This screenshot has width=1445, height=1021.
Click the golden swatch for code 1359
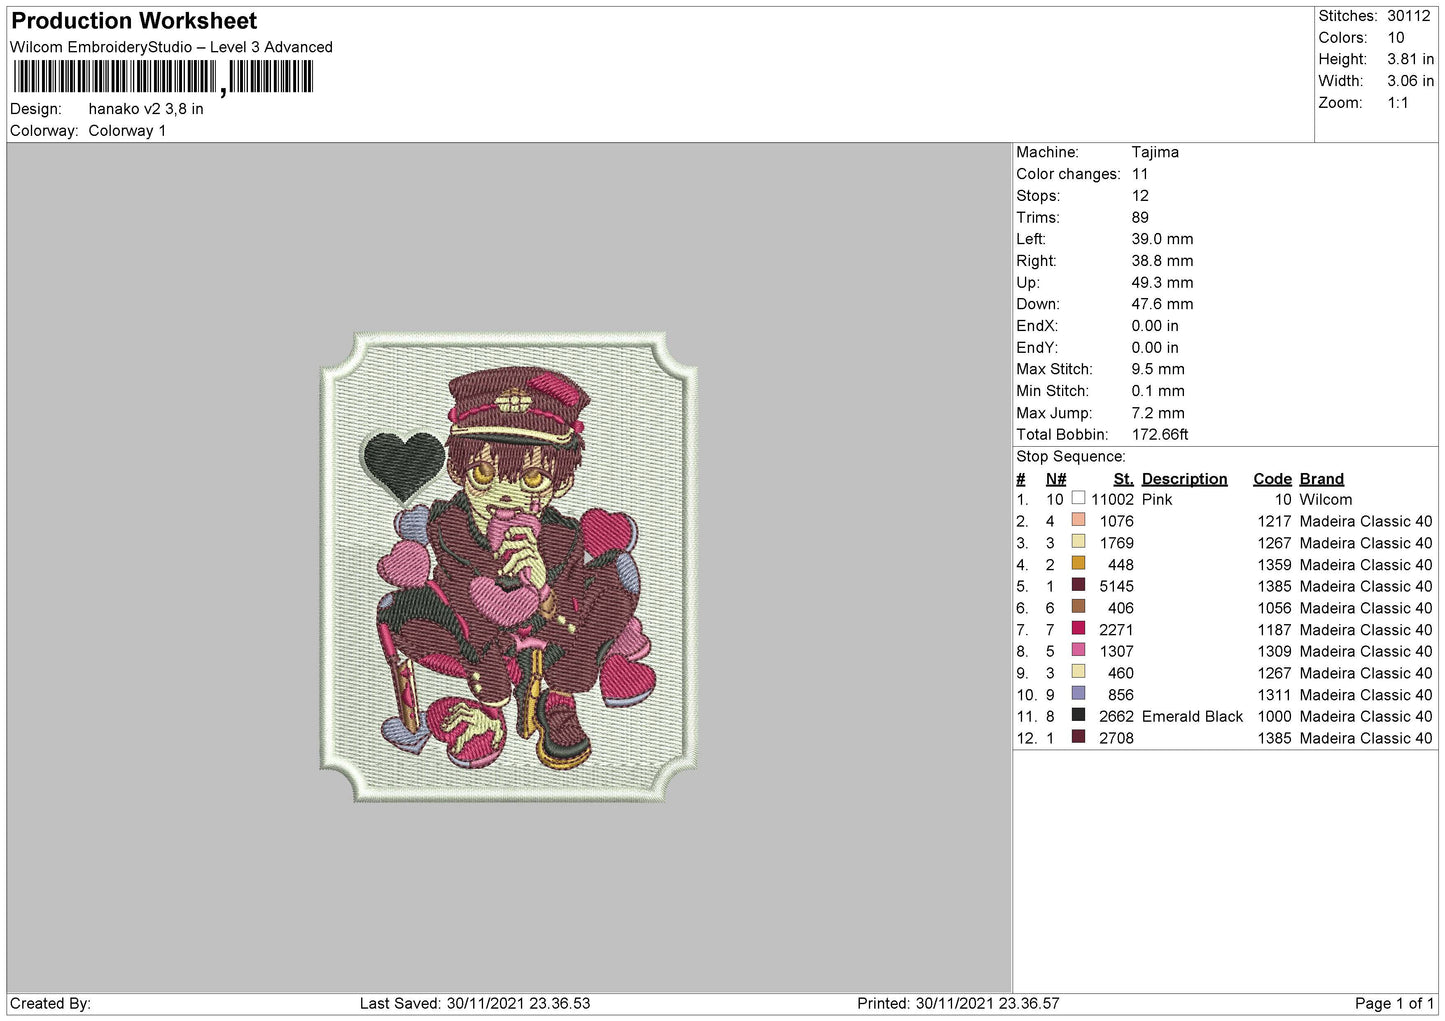click(x=1078, y=564)
